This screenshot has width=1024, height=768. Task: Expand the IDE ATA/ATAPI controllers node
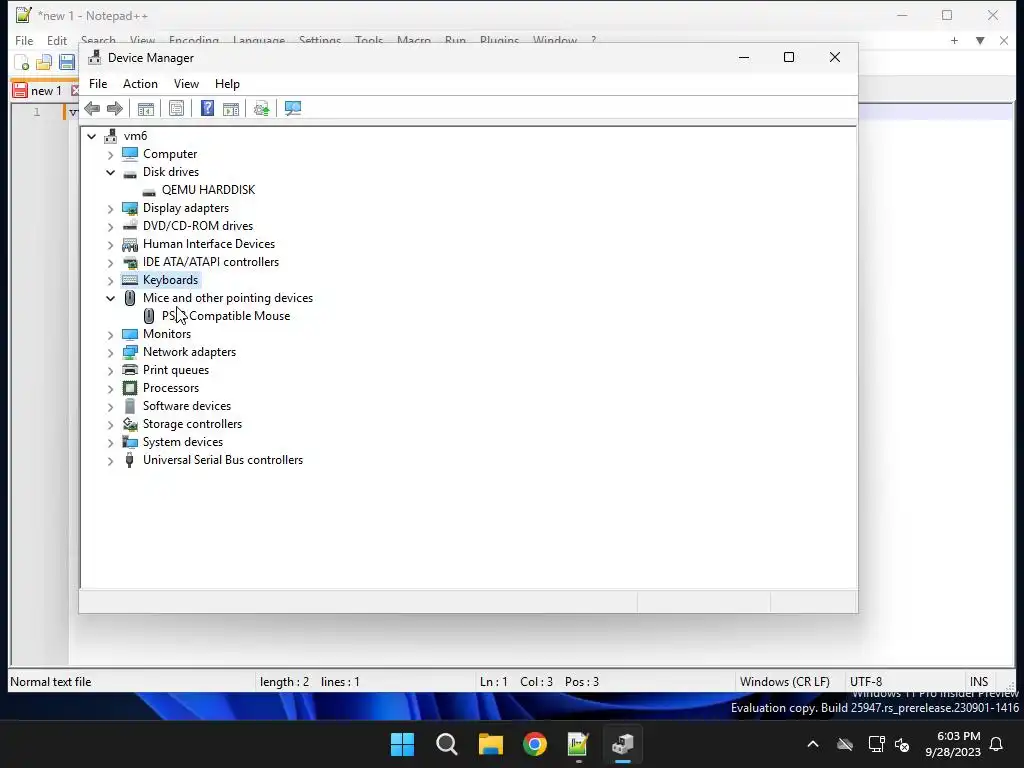click(110, 263)
